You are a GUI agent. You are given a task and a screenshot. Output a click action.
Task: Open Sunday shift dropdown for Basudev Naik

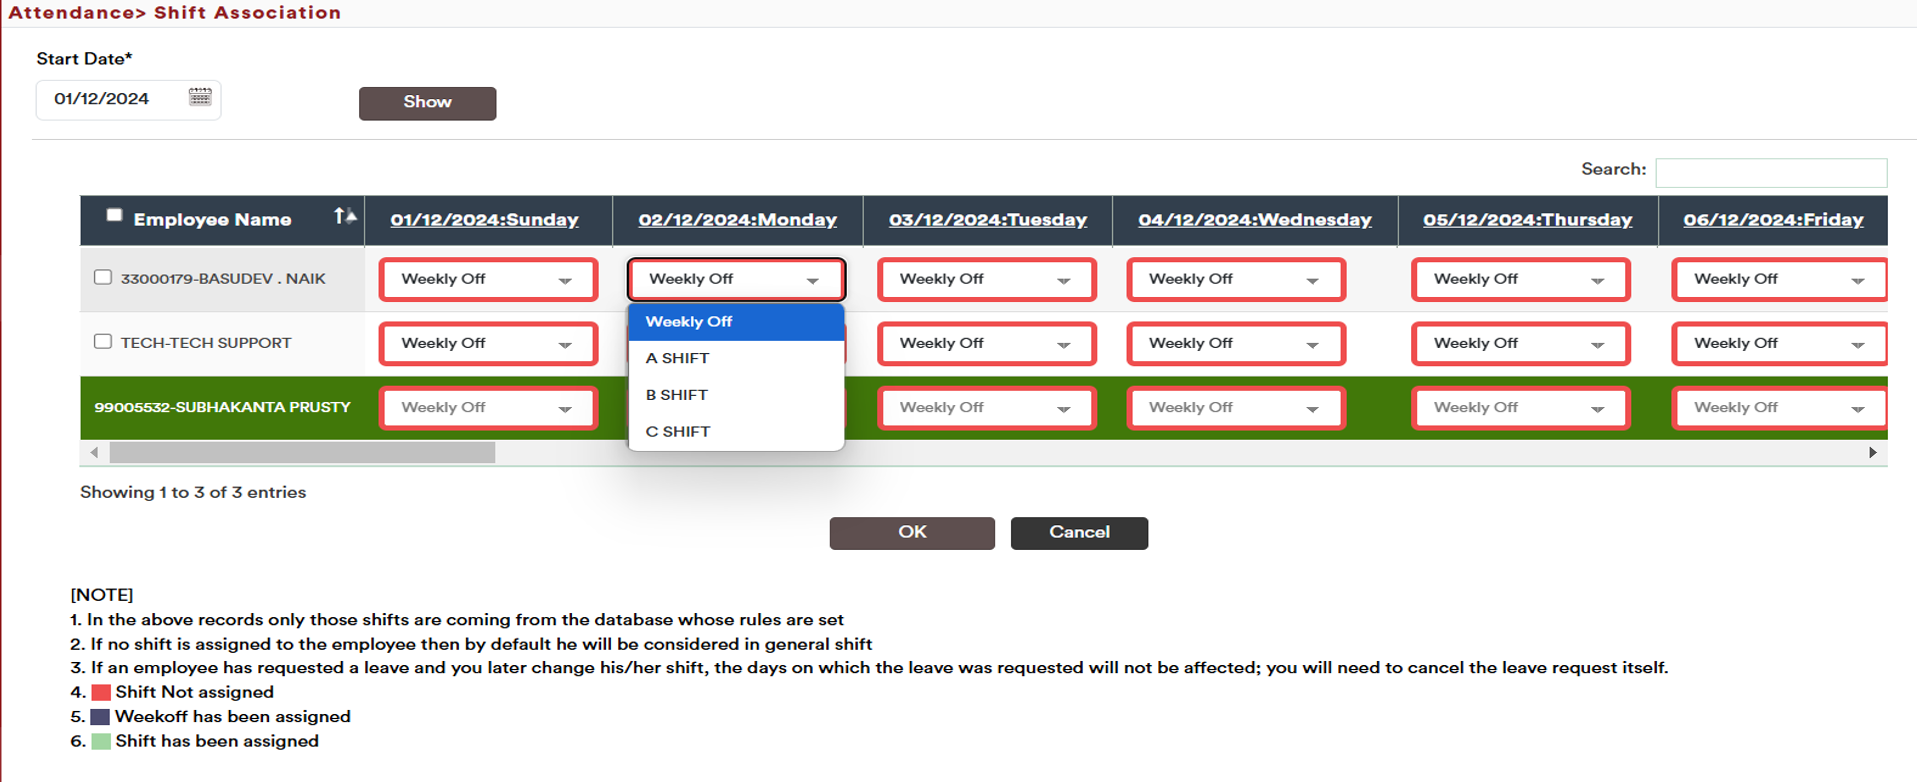click(487, 280)
